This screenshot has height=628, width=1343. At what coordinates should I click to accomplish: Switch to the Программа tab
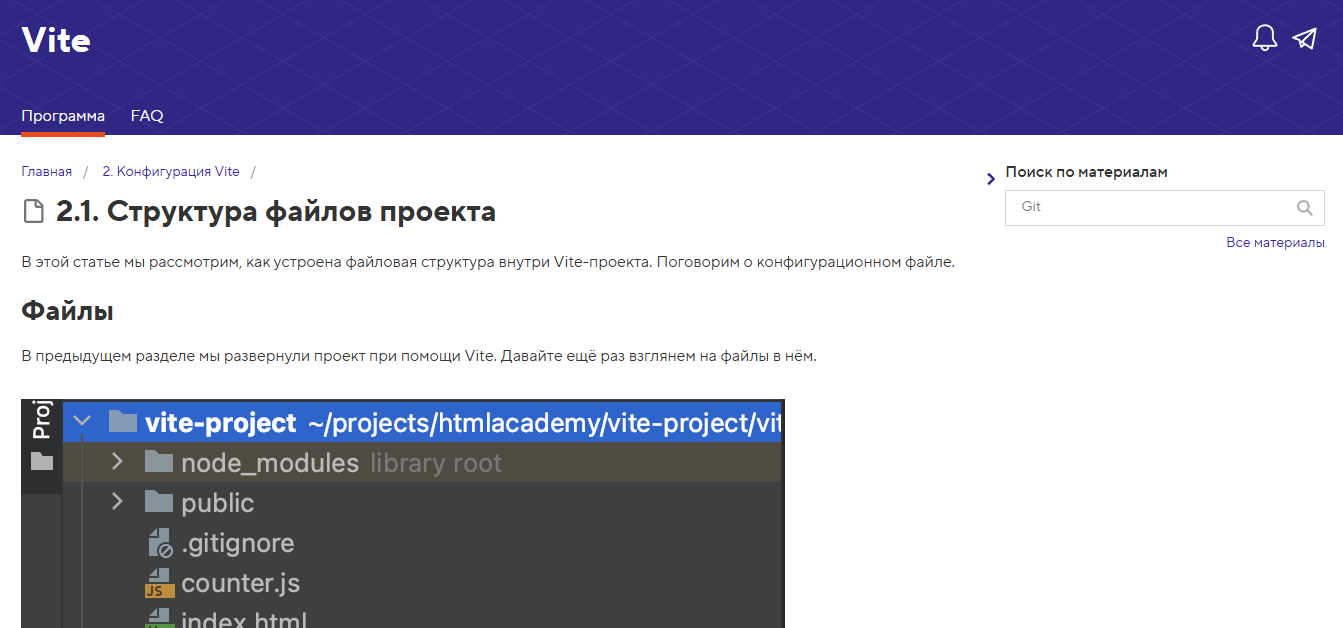pos(63,116)
